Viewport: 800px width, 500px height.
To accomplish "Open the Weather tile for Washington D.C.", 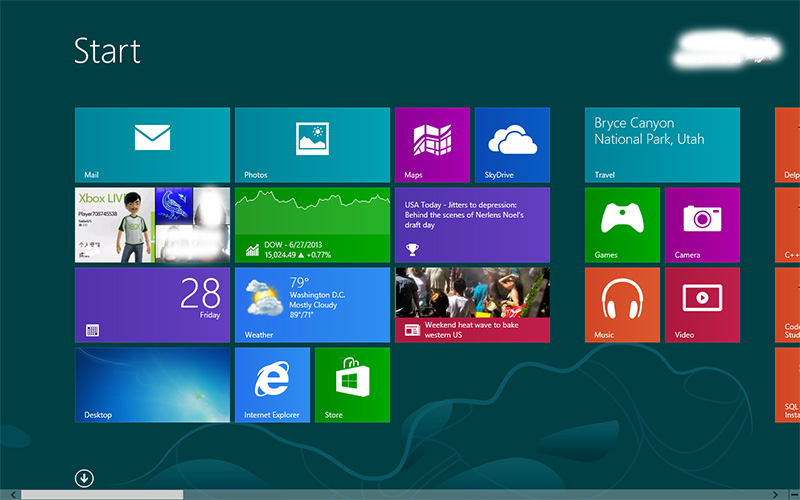I will click(312, 305).
